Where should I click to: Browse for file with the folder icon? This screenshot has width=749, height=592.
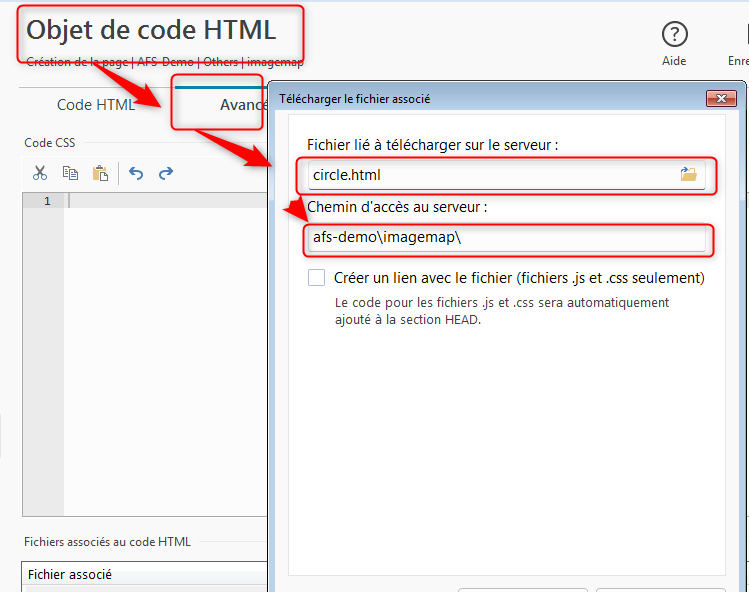[688, 175]
